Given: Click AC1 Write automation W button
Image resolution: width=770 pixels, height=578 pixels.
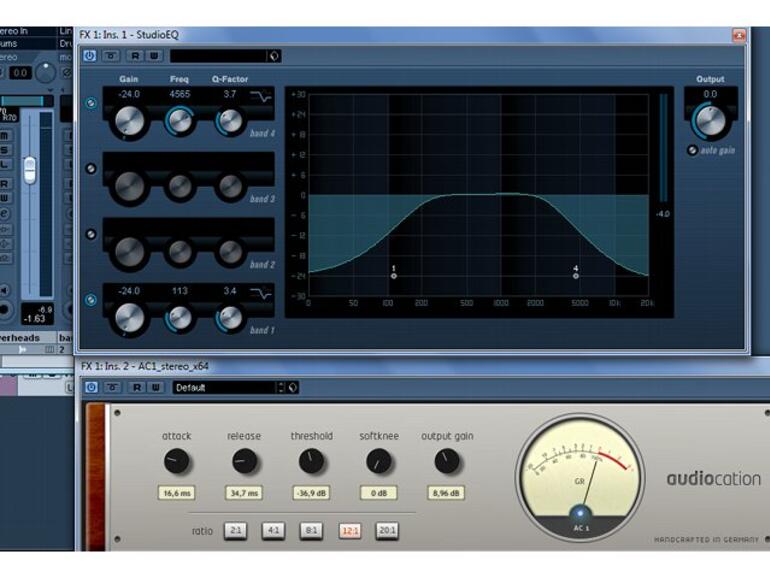Looking at the screenshot, I should [156, 387].
